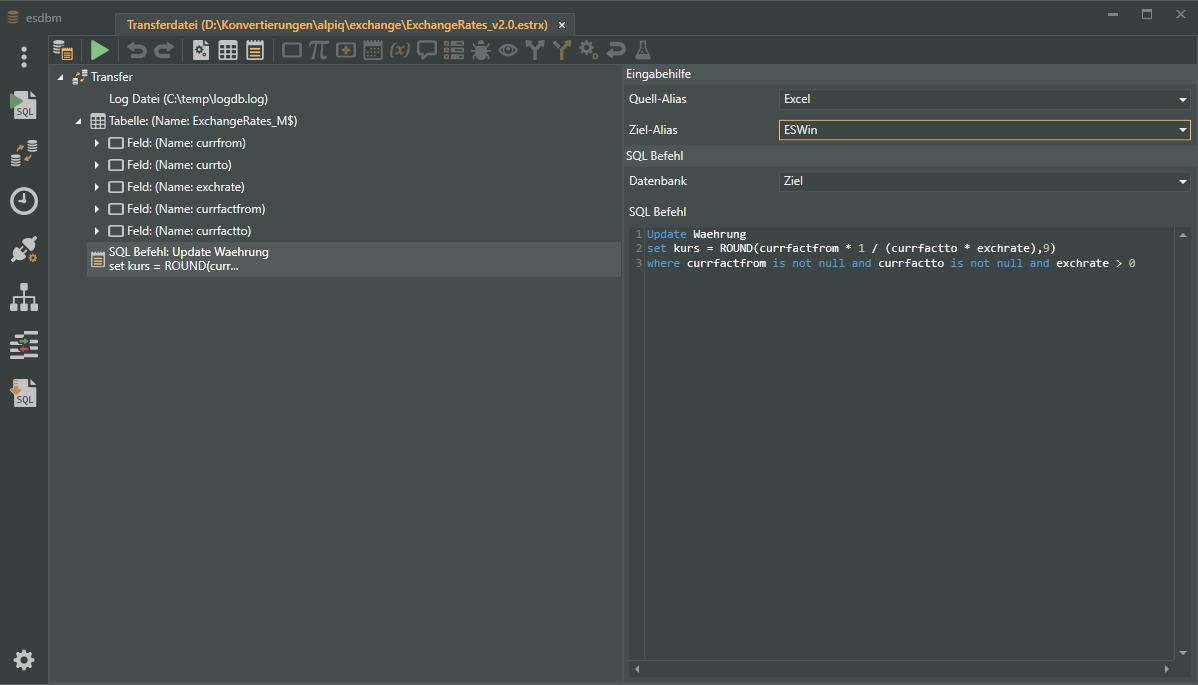
Task: Expand the currfrom field node
Action: pyautogui.click(x=97, y=143)
